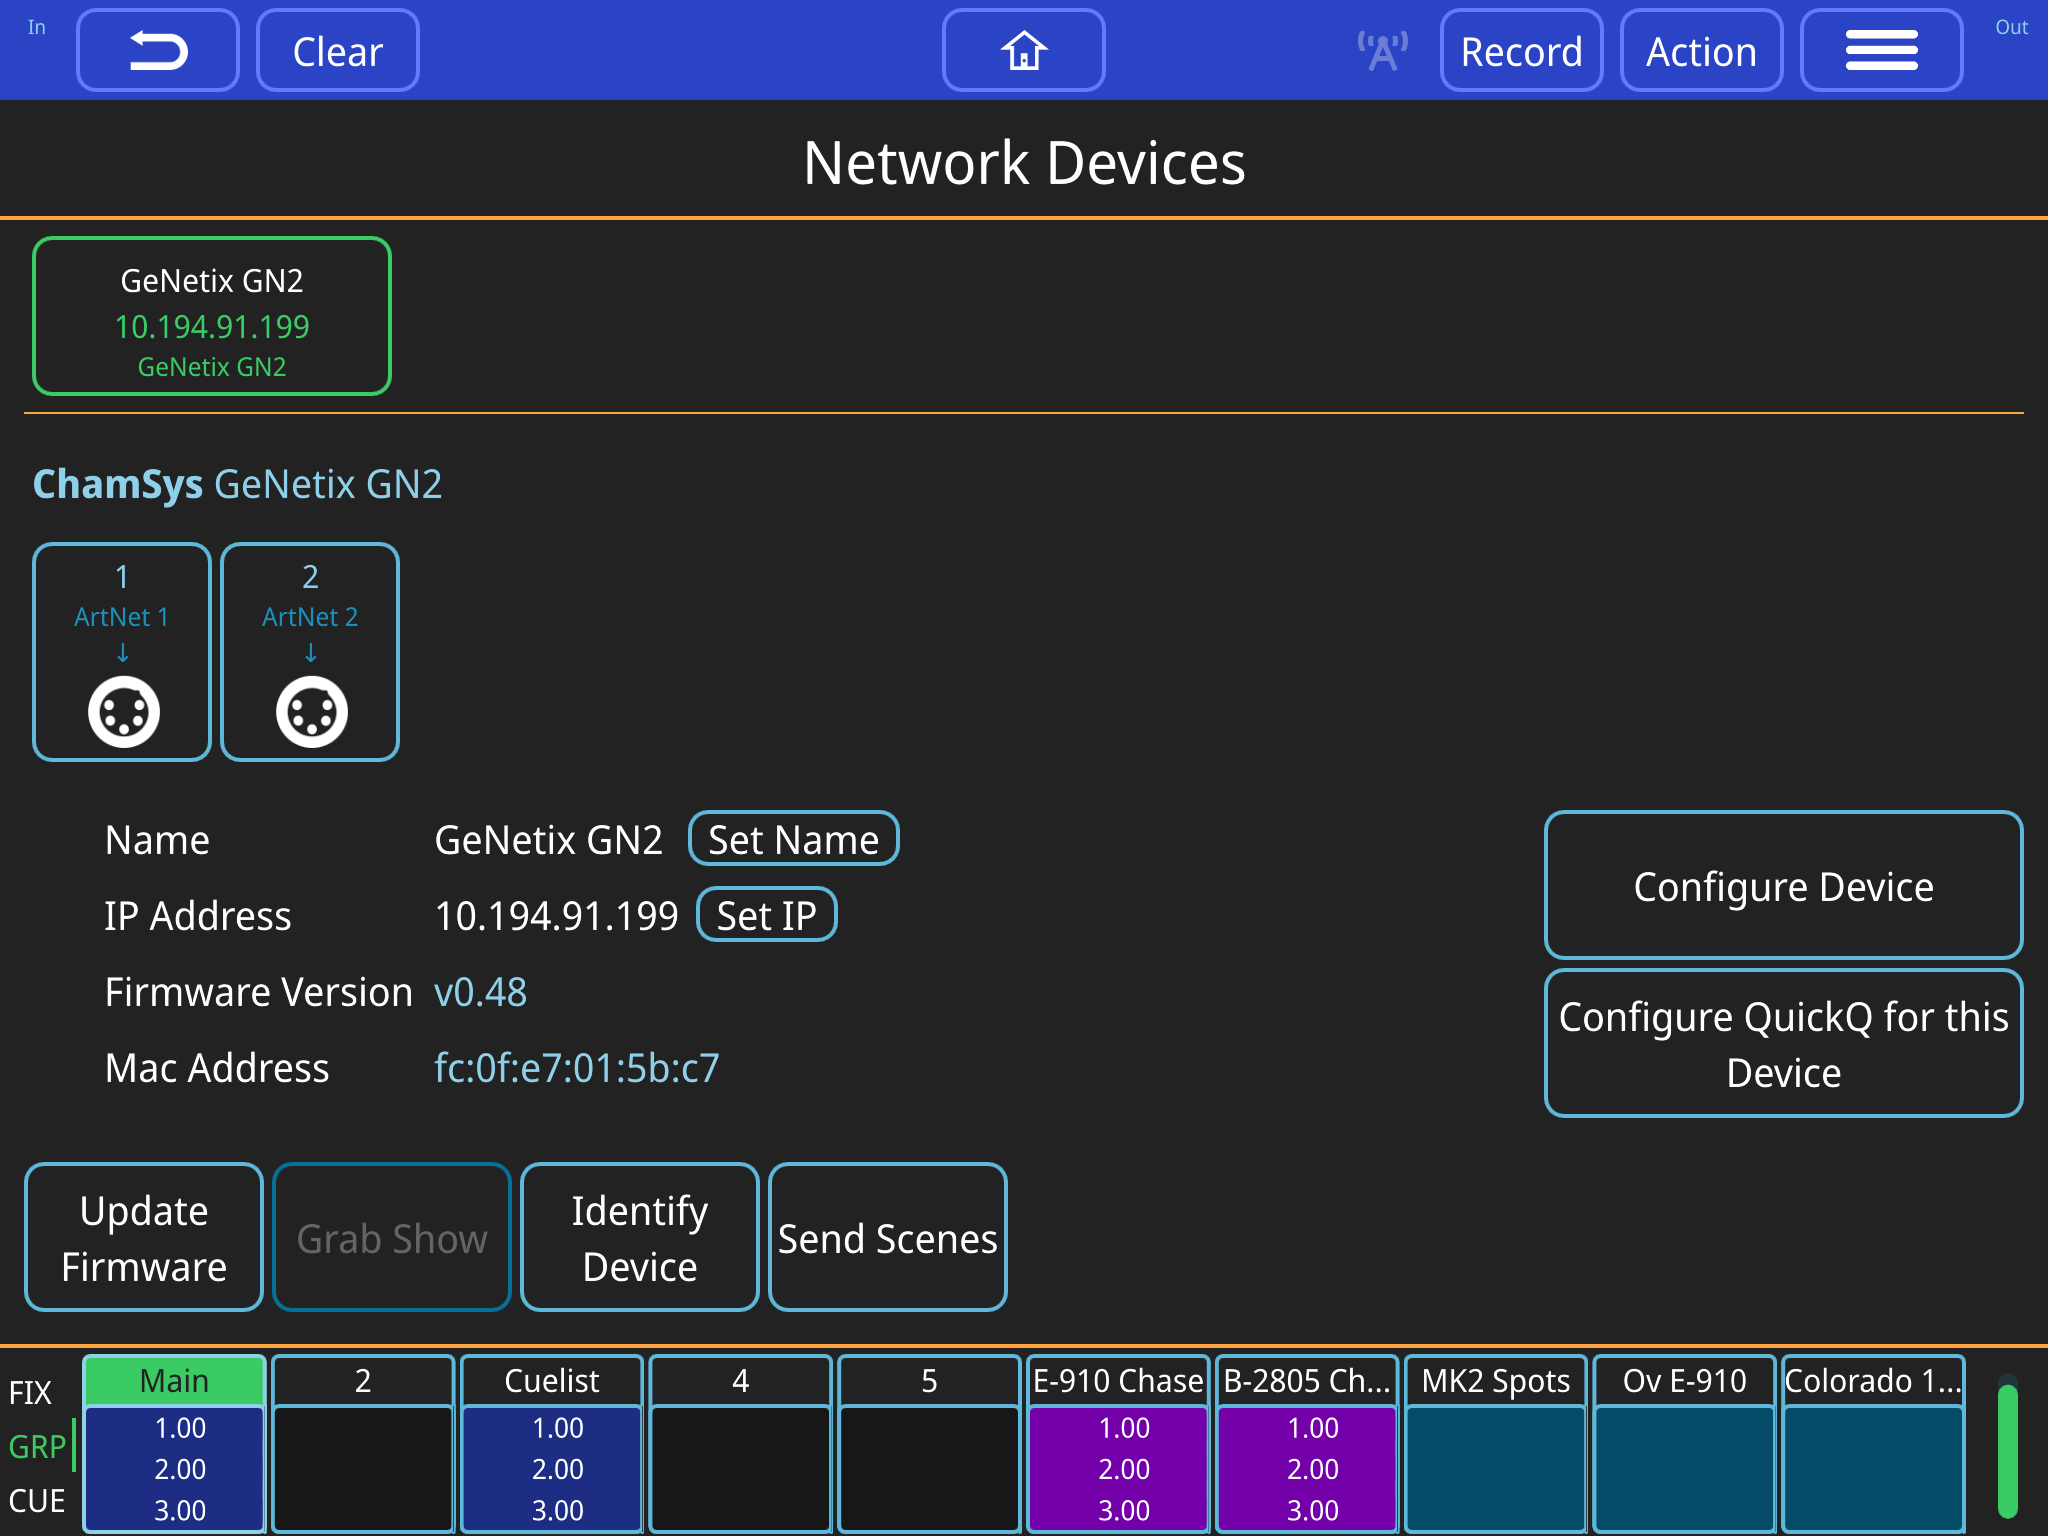2048x1536 pixels.
Task: Click Set Name for the device
Action: coord(793,839)
